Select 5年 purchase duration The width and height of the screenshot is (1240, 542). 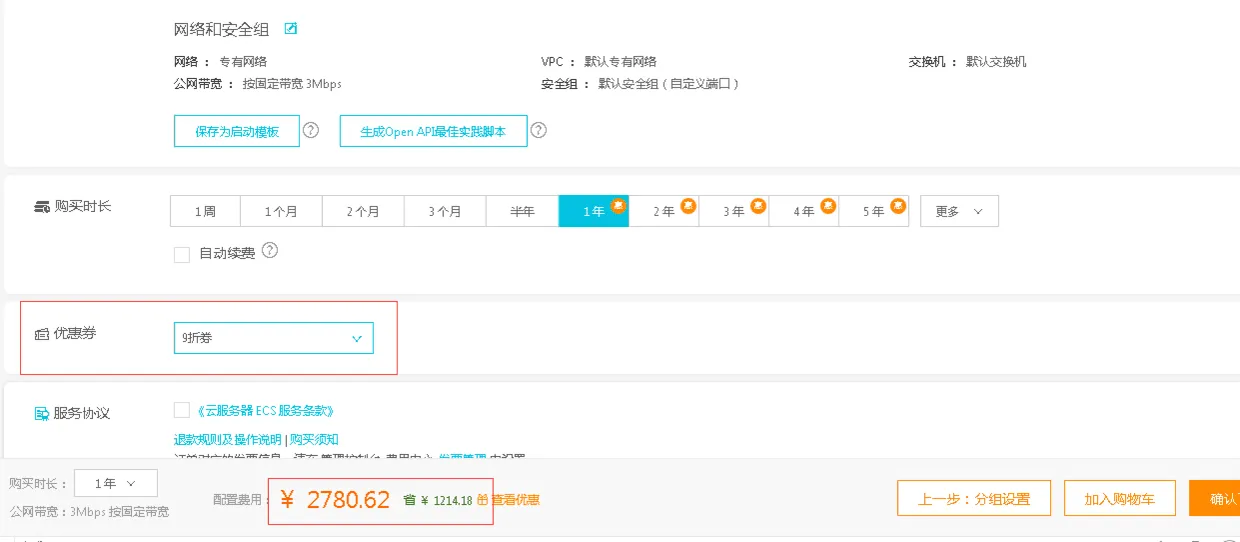pos(874,211)
